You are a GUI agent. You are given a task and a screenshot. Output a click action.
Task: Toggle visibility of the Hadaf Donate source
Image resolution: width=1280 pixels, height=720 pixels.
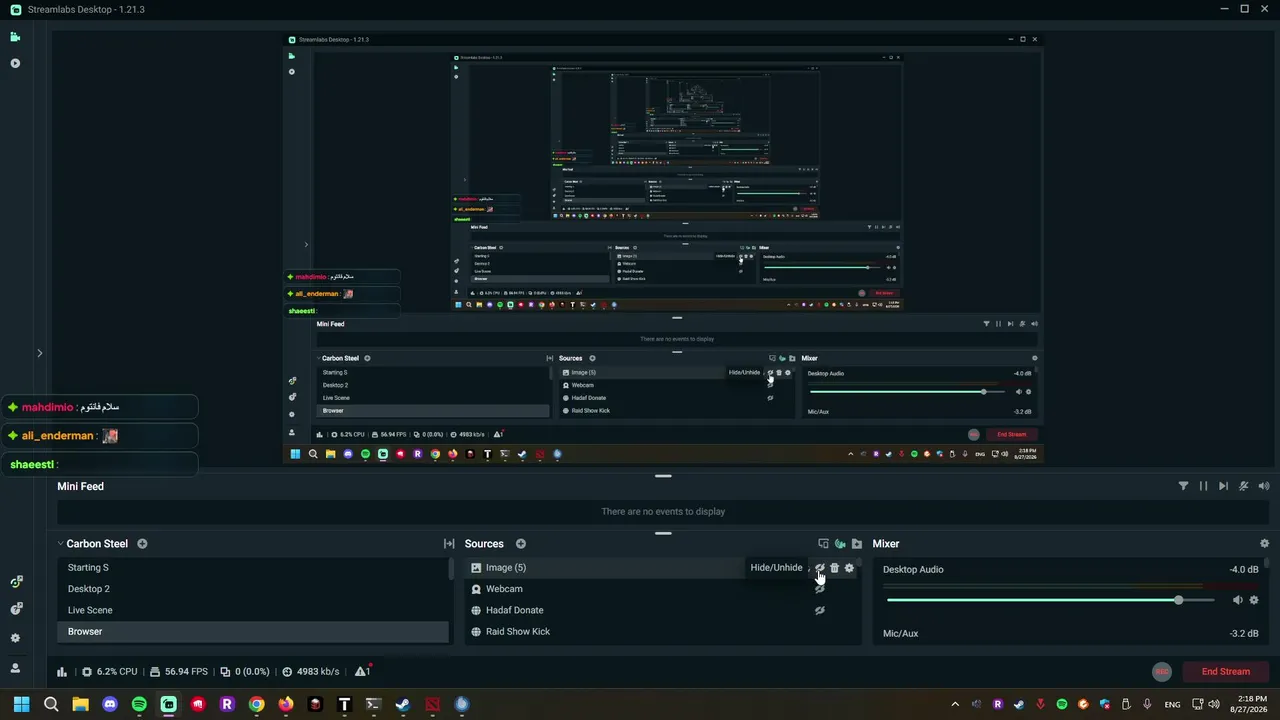[x=819, y=610]
